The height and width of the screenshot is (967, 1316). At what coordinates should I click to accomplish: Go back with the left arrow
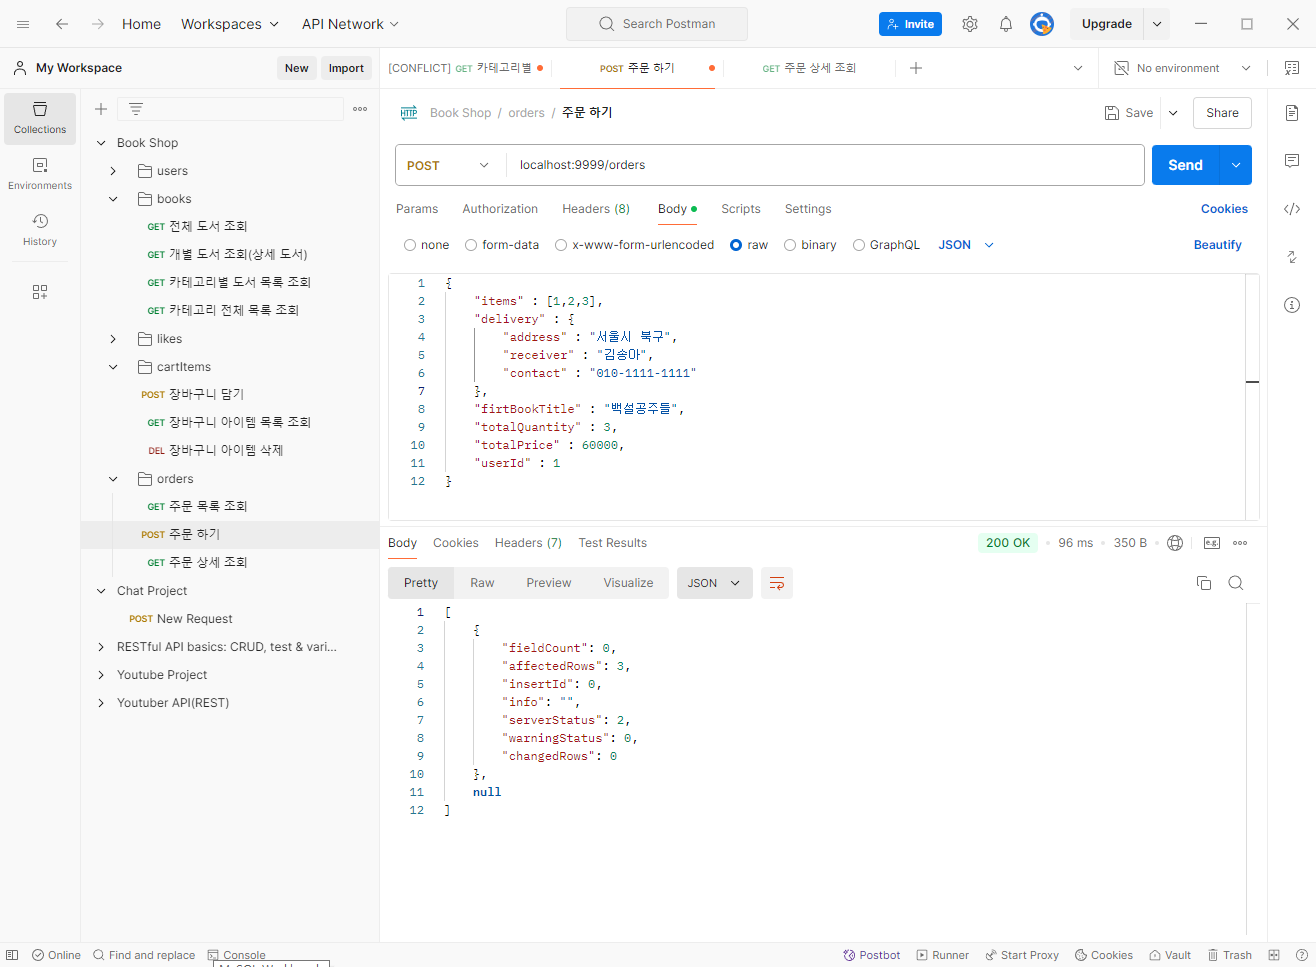(x=62, y=24)
